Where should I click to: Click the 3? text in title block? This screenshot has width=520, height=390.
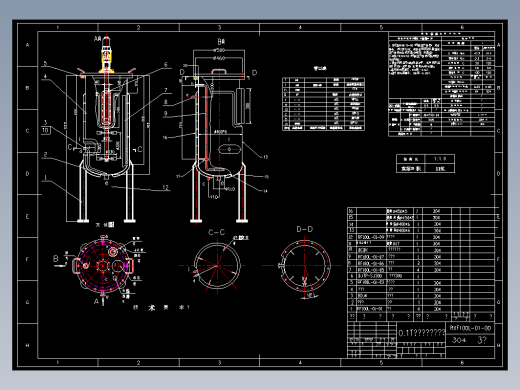click(x=482, y=340)
